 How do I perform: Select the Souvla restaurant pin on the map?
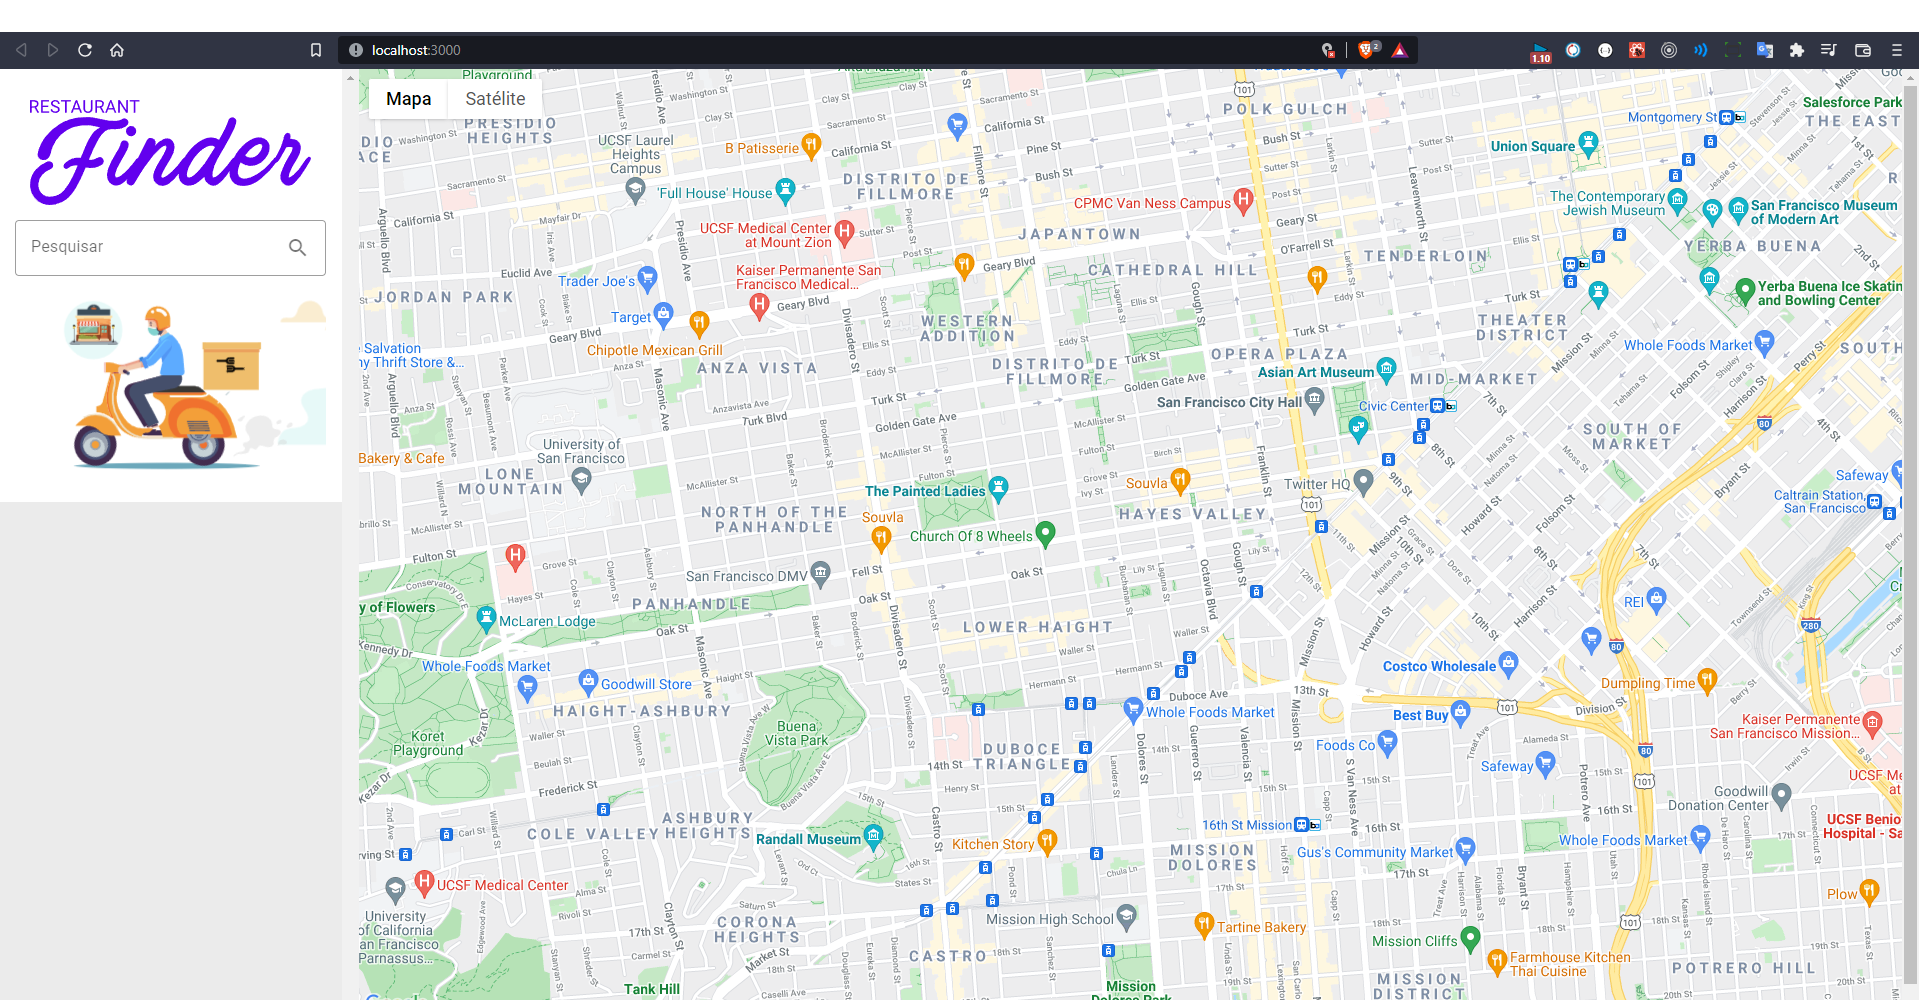(x=1181, y=481)
